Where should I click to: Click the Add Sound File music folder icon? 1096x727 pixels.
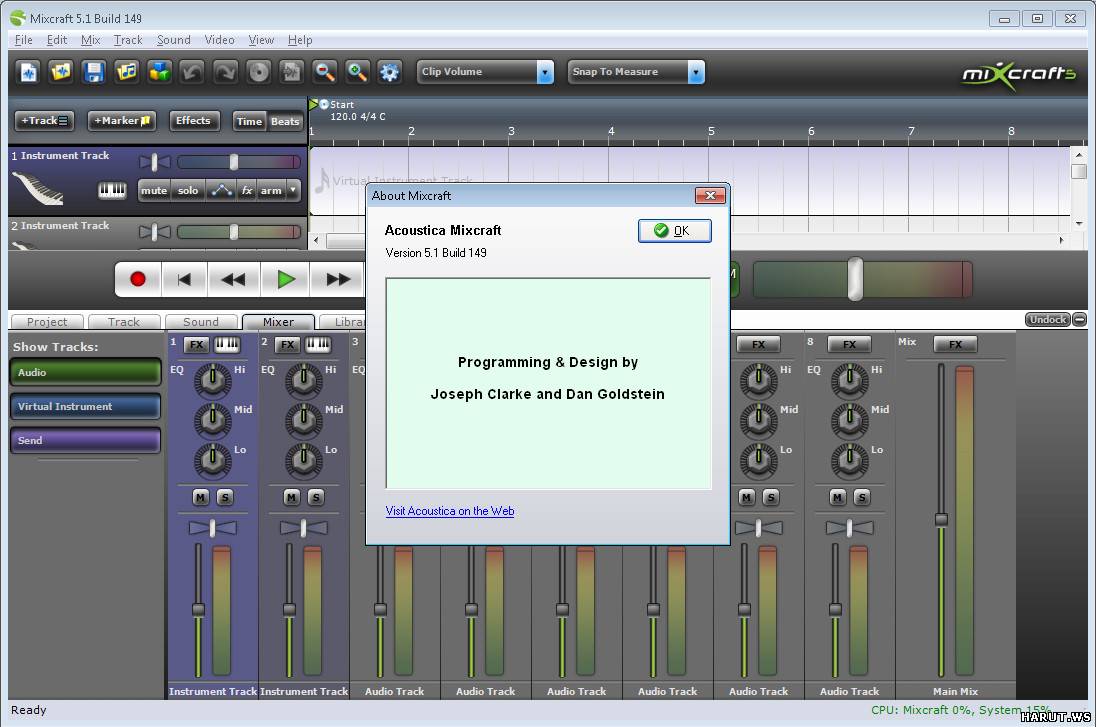pyautogui.click(x=127, y=72)
